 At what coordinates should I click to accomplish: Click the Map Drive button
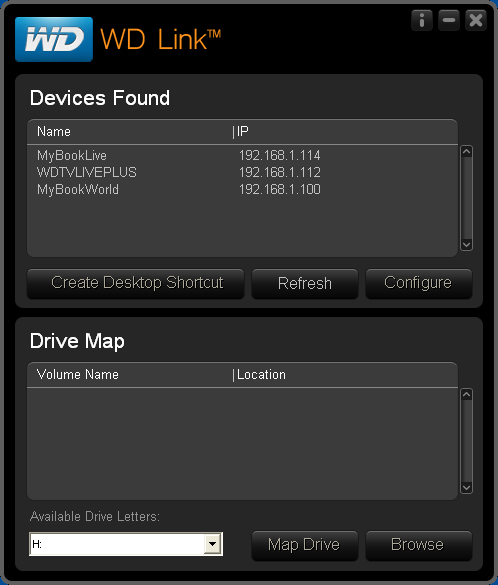pyautogui.click(x=305, y=545)
